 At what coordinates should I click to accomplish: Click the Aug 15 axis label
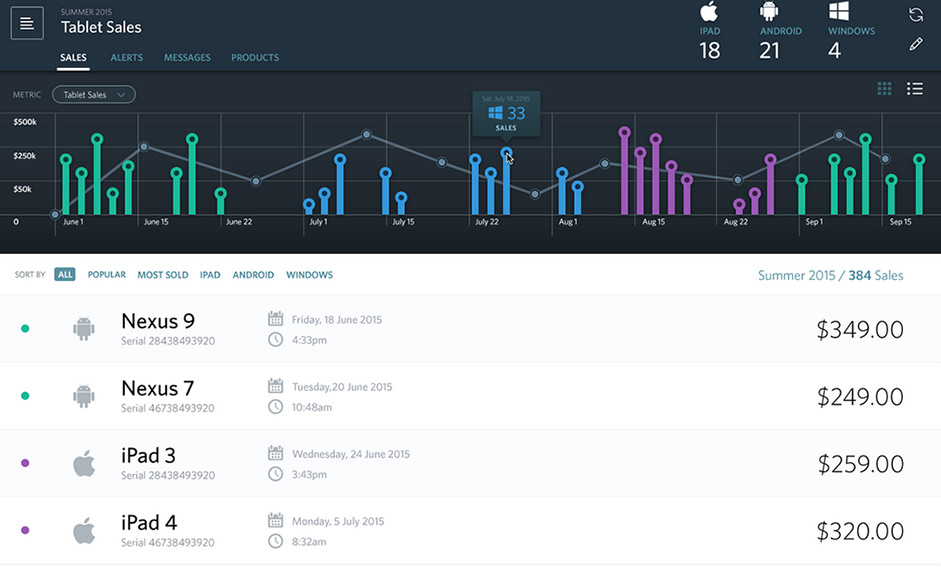pyautogui.click(x=654, y=221)
